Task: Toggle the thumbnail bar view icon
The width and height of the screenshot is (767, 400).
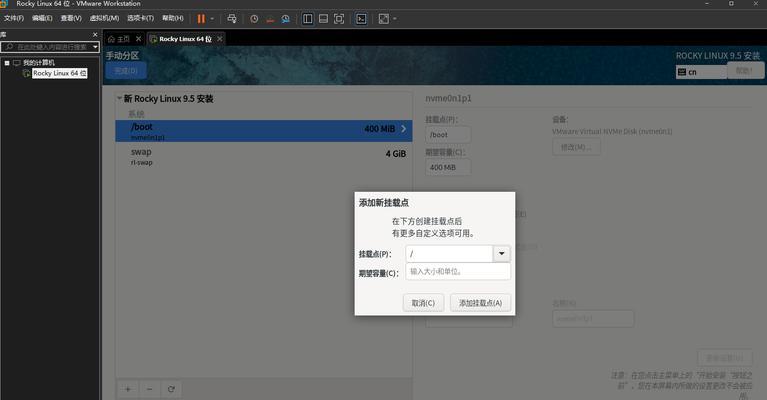Action: click(x=323, y=19)
